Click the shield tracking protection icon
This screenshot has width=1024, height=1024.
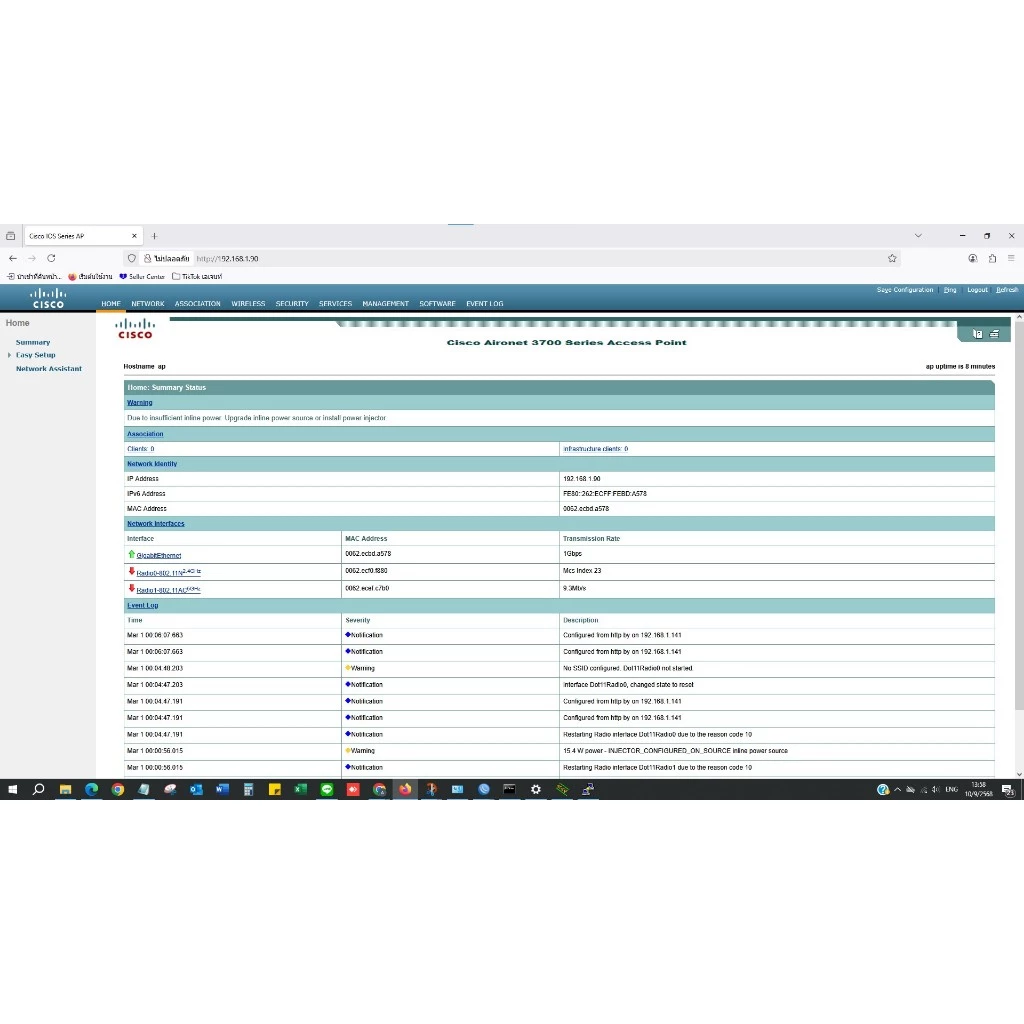(x=132, y=259)
